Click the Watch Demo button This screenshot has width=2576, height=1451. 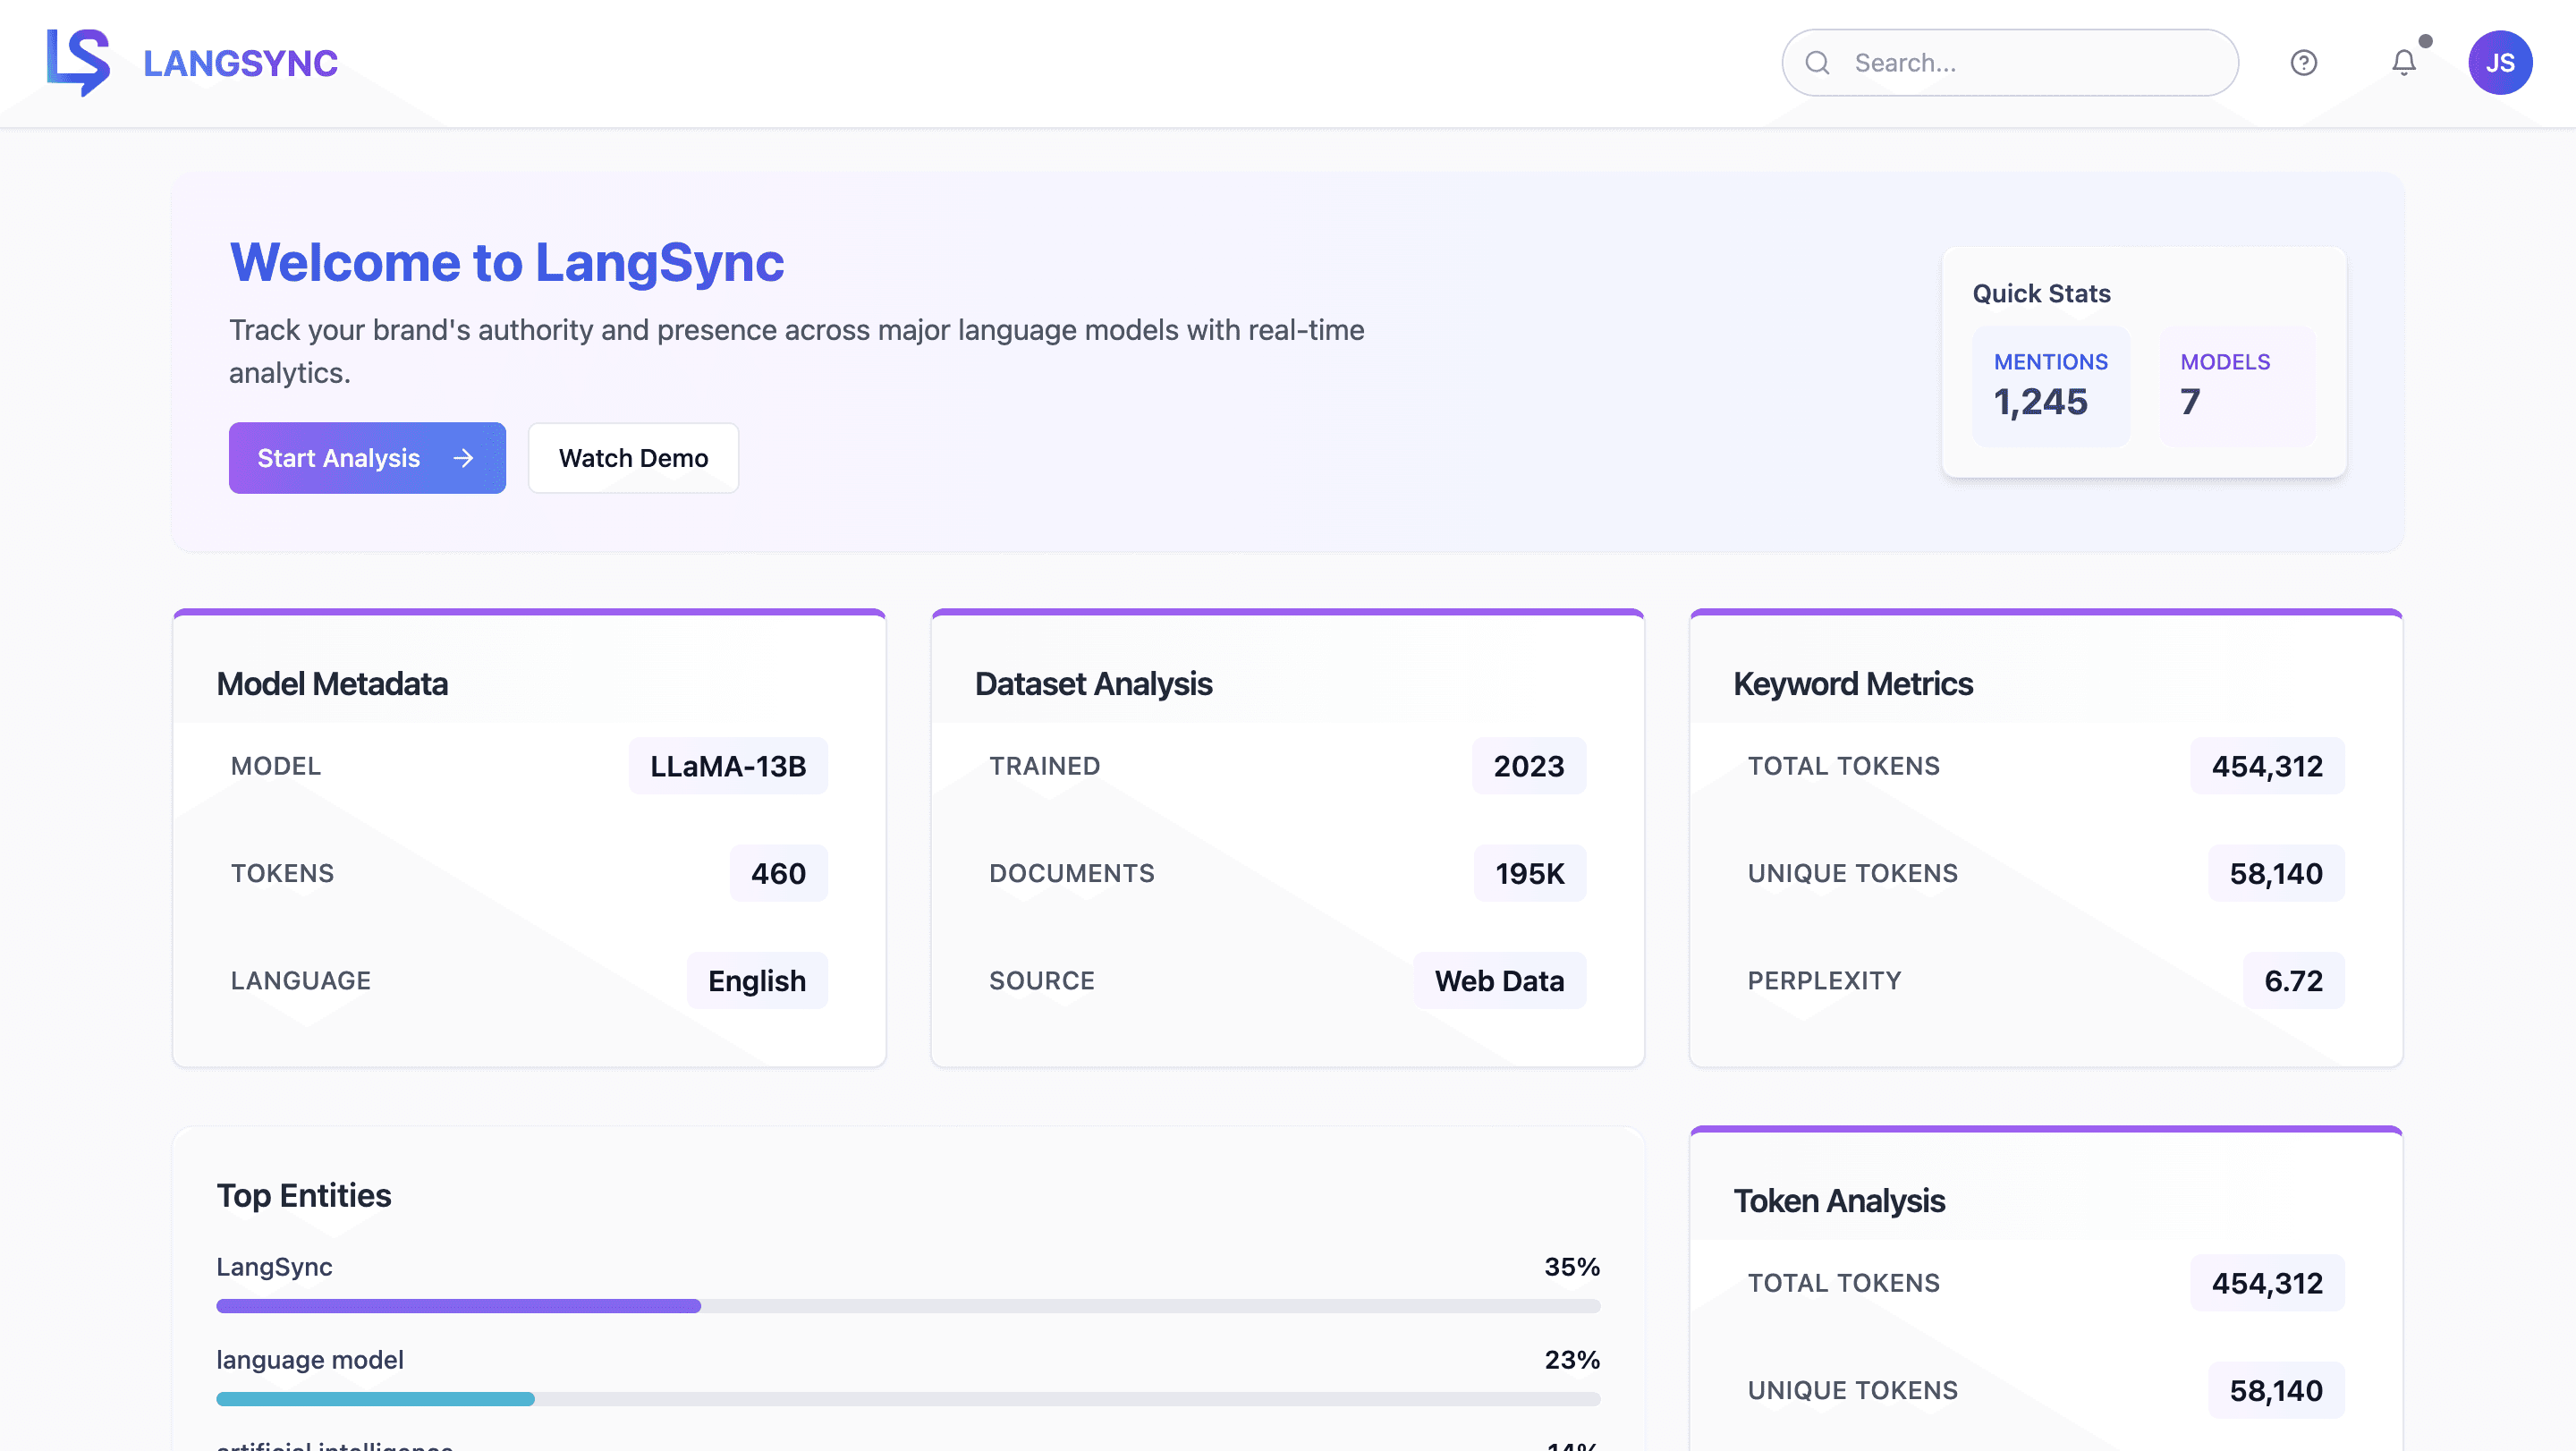tap(633, 458)
